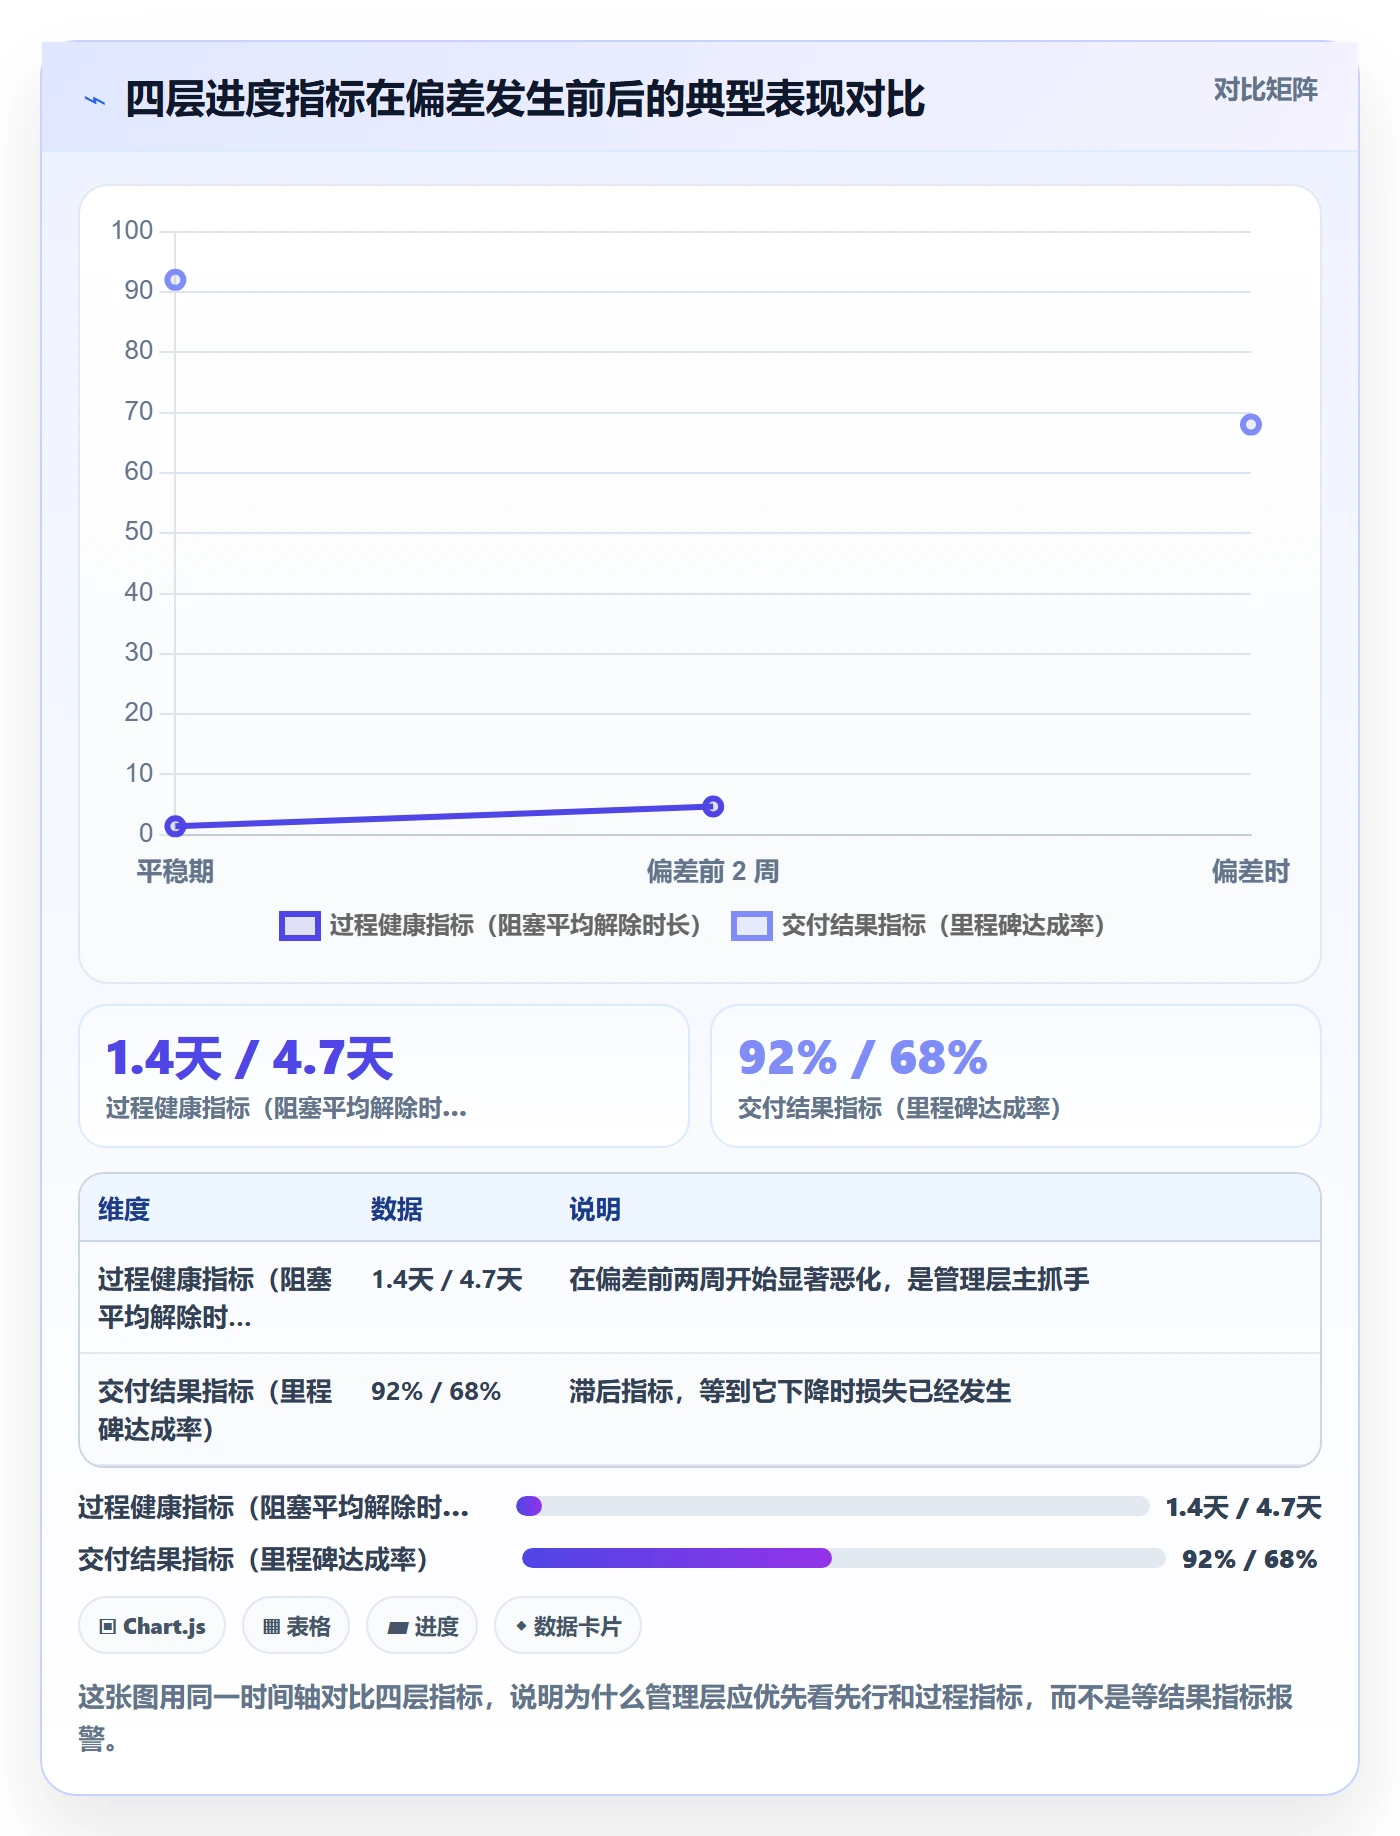
Task: Click the y-axis value 100
Action: pyautogui.click(x=132, y=231)
